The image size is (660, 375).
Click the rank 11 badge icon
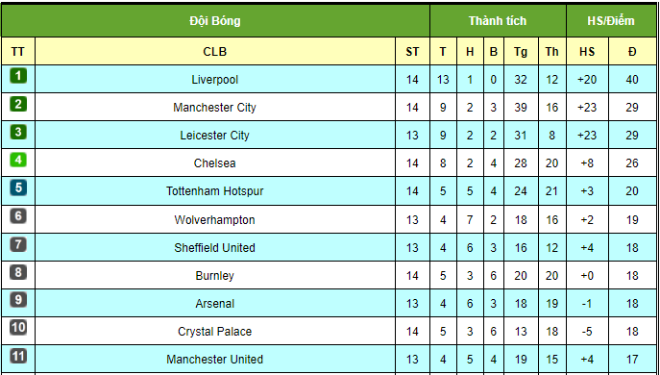(x=18, y=357)
